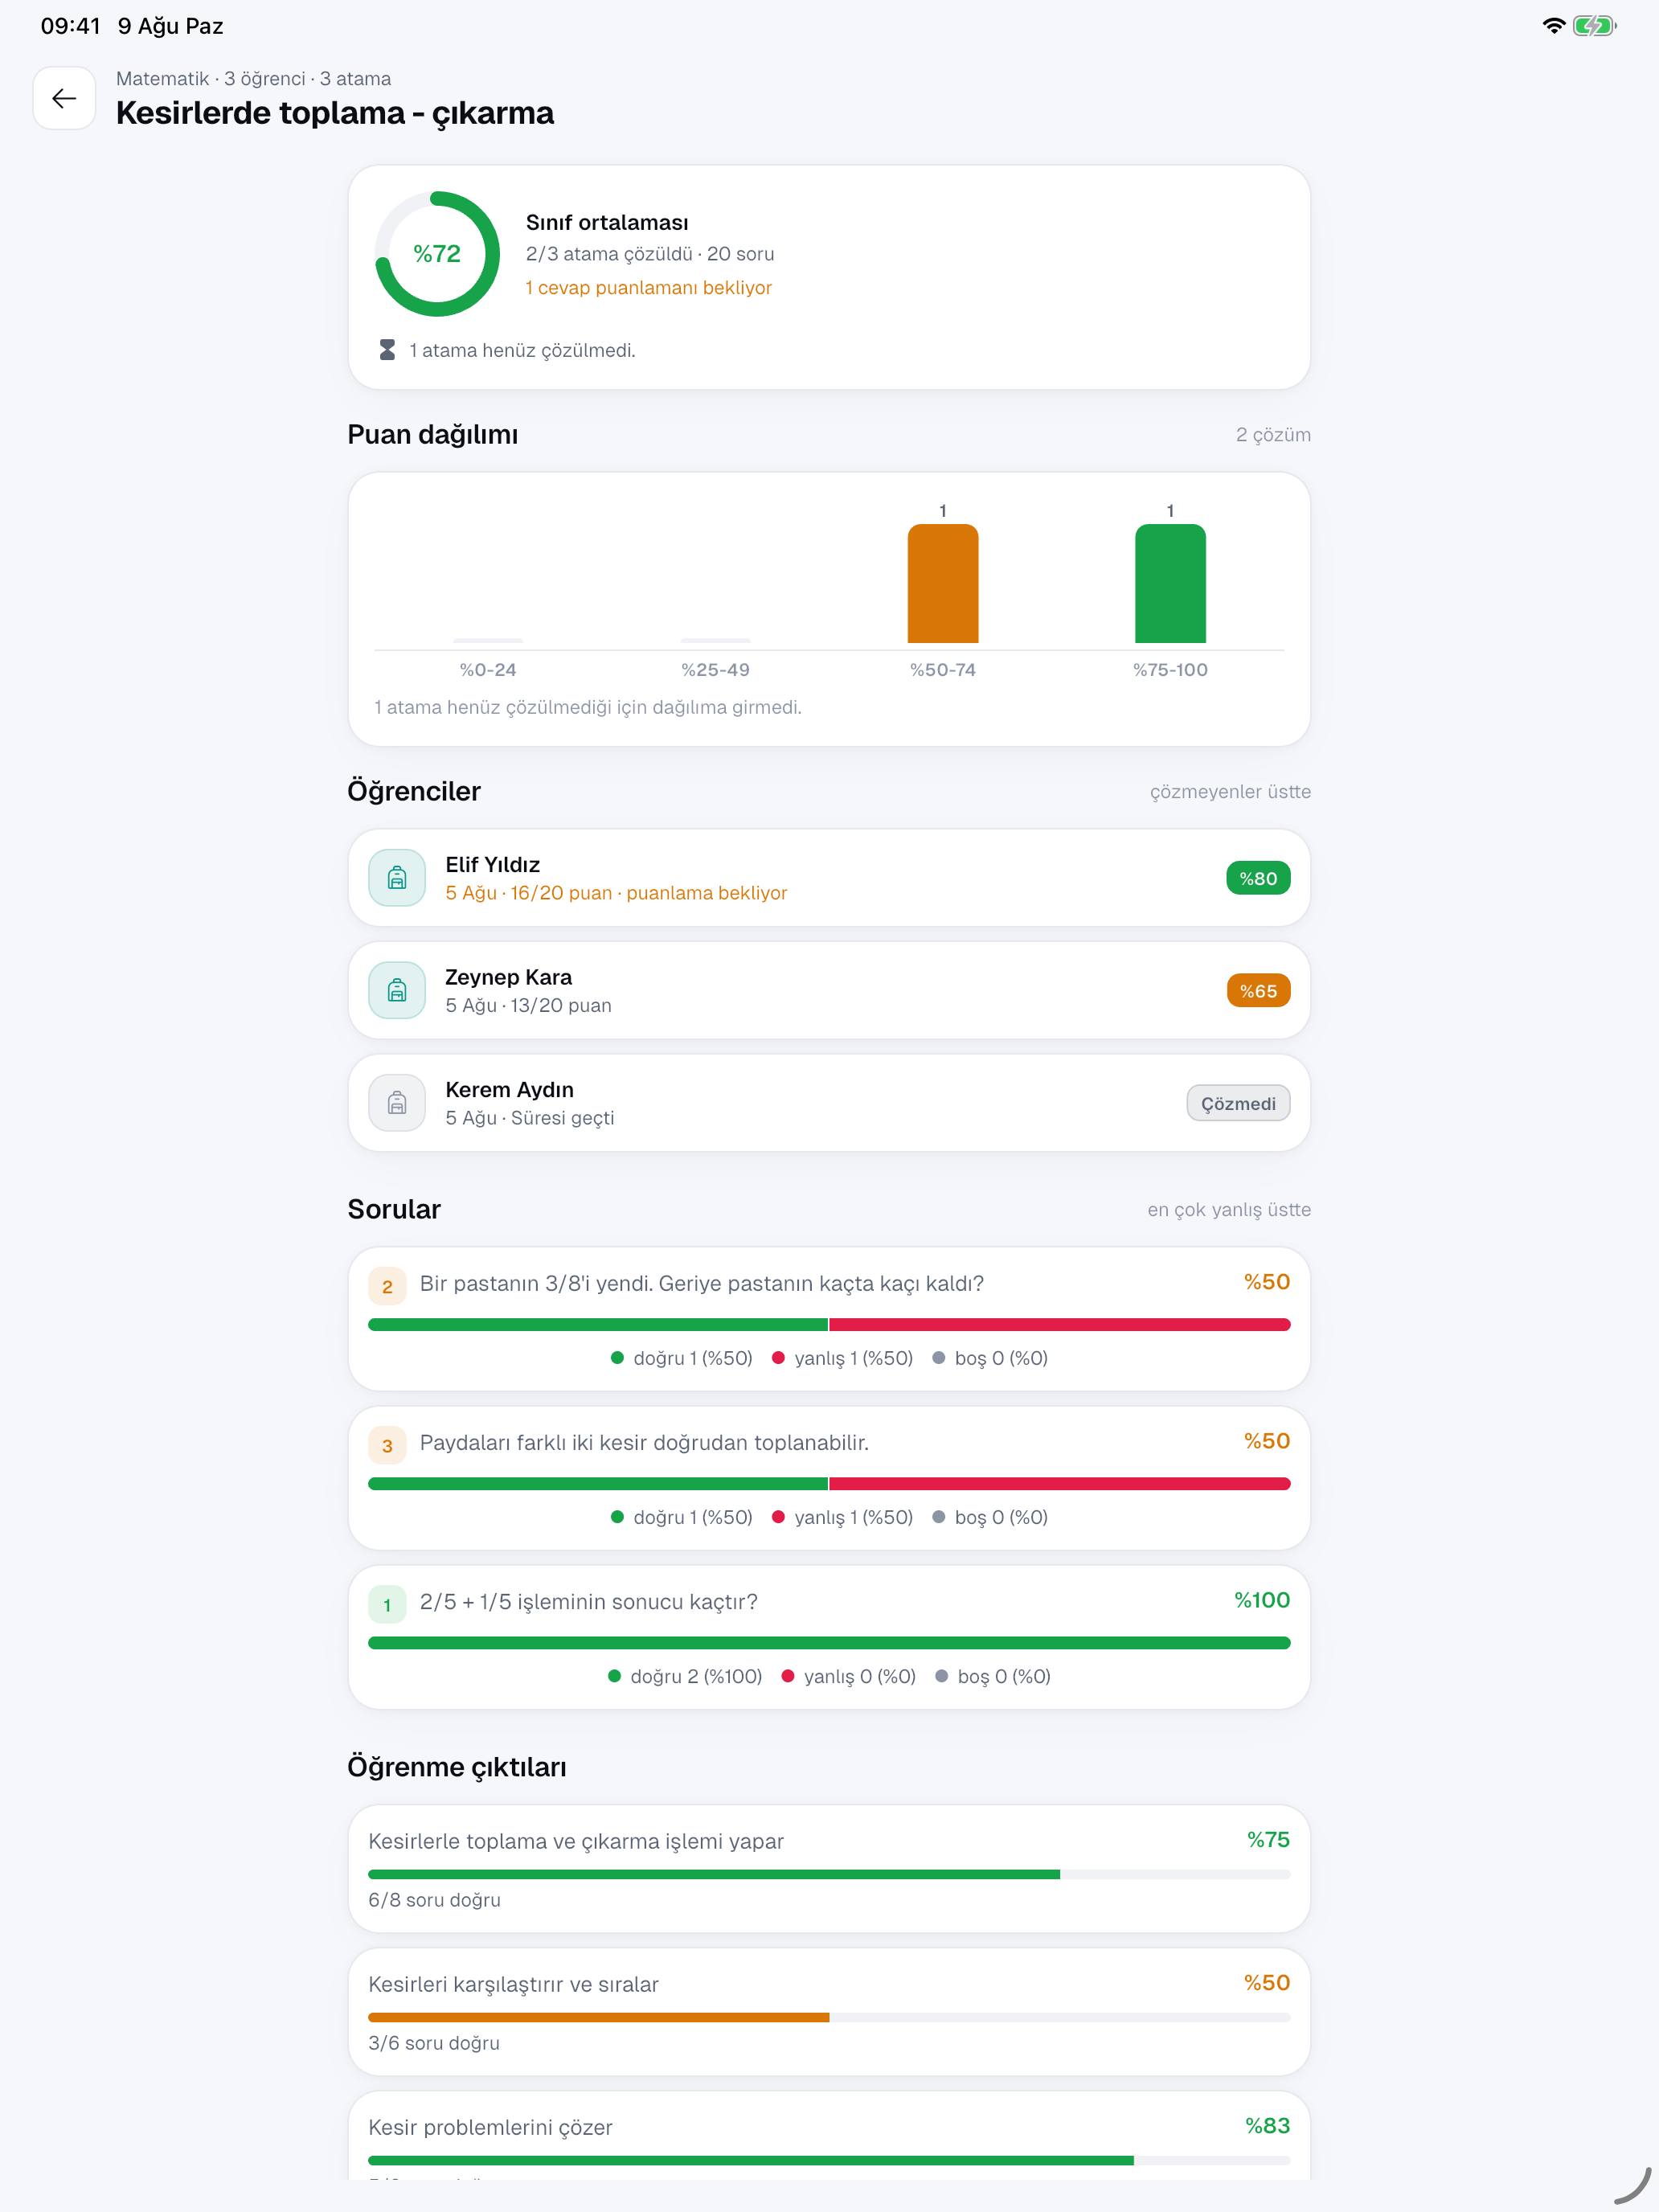Image resolution: width=1659 pixels, height=2212 pixels.
Task: Click the battery charging icon
Action: [x=1594, y=26]
